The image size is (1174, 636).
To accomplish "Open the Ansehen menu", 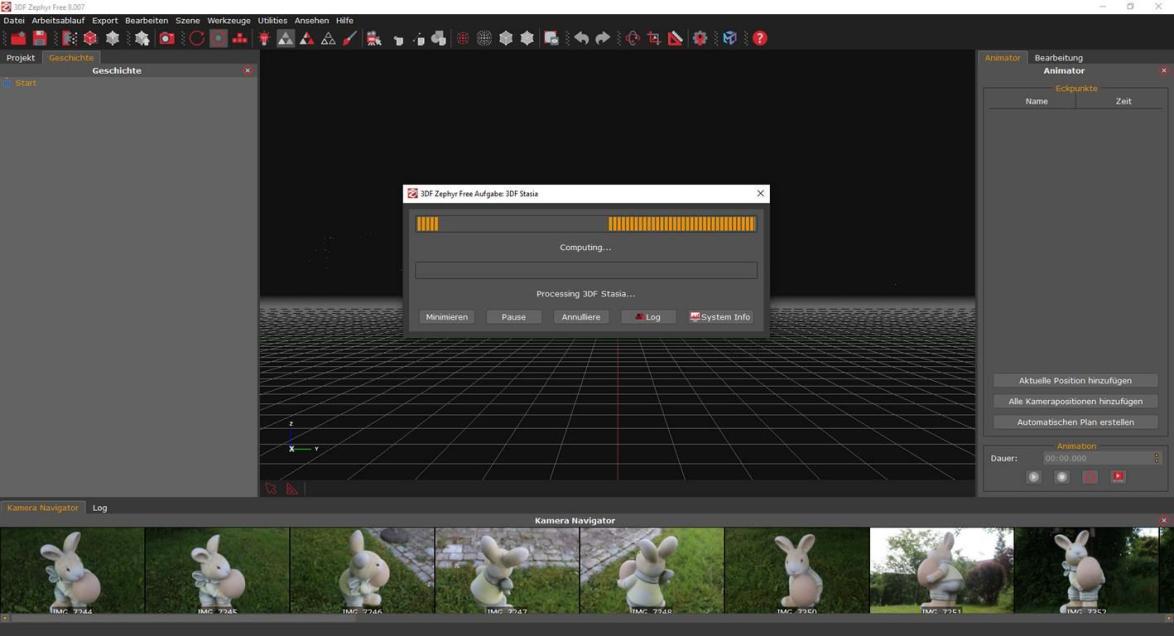I will tap(311, 20).
